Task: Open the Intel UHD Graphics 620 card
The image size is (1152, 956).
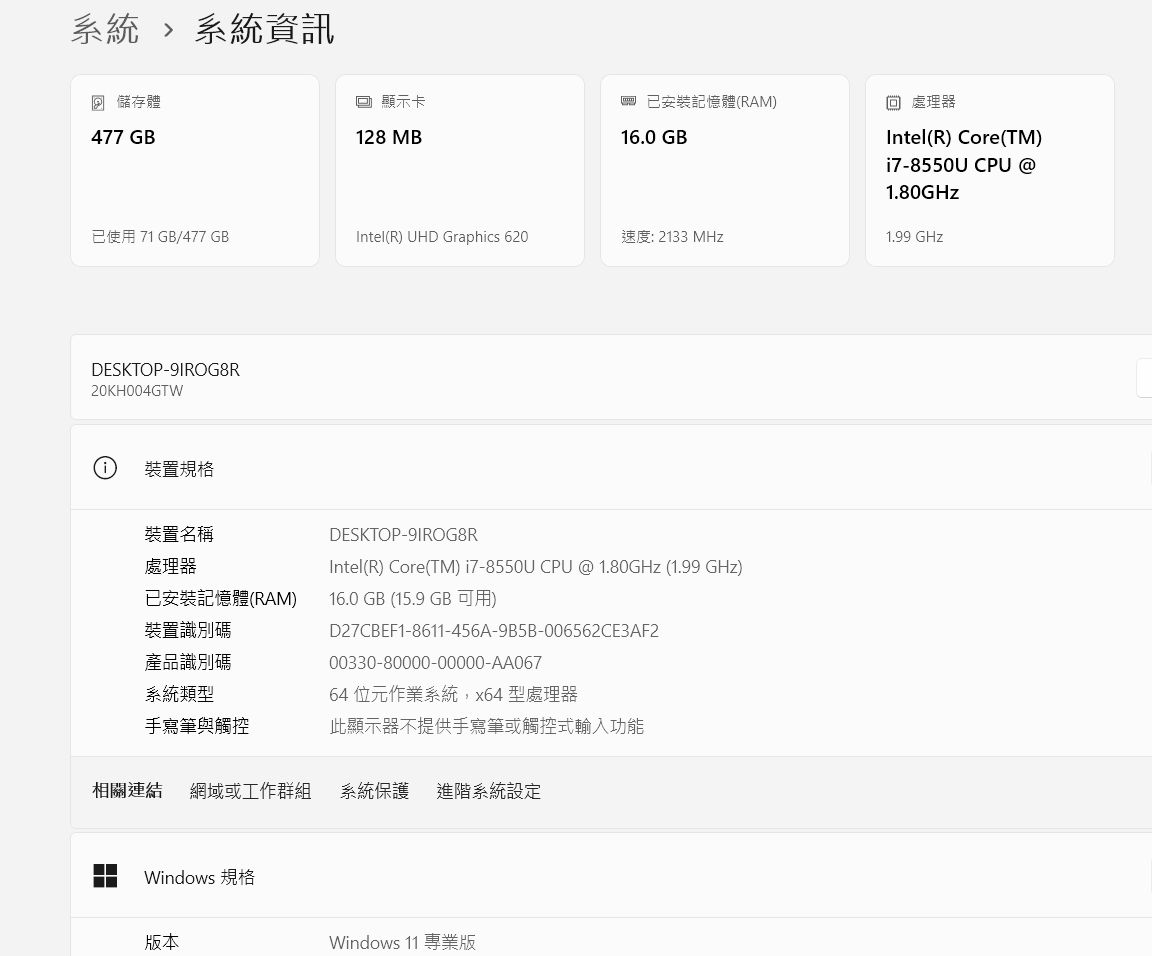Action: coord(460,170)
